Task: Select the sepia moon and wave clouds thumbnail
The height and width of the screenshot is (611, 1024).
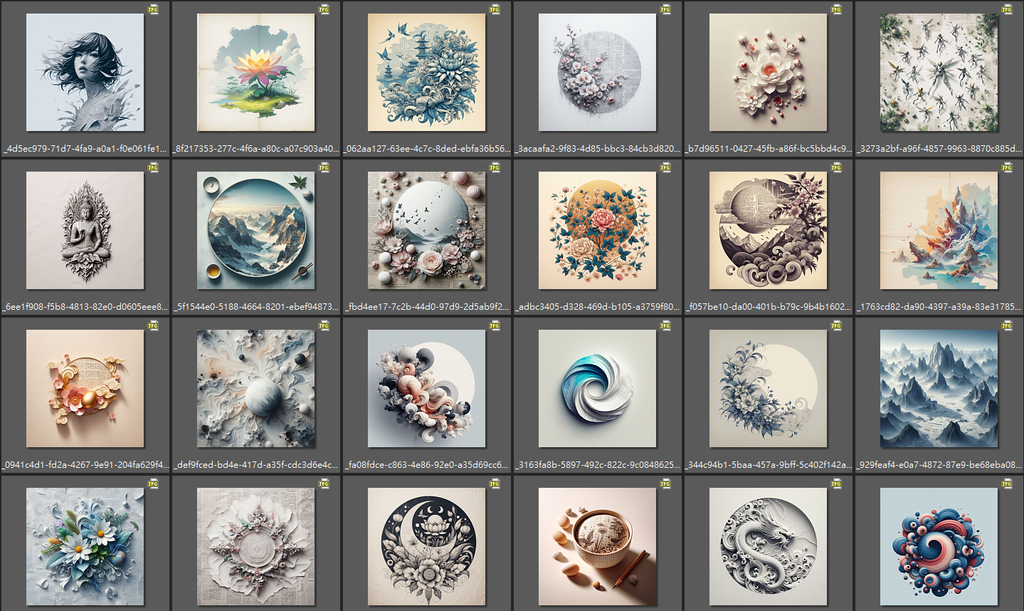Action: (x=768, y=230)
